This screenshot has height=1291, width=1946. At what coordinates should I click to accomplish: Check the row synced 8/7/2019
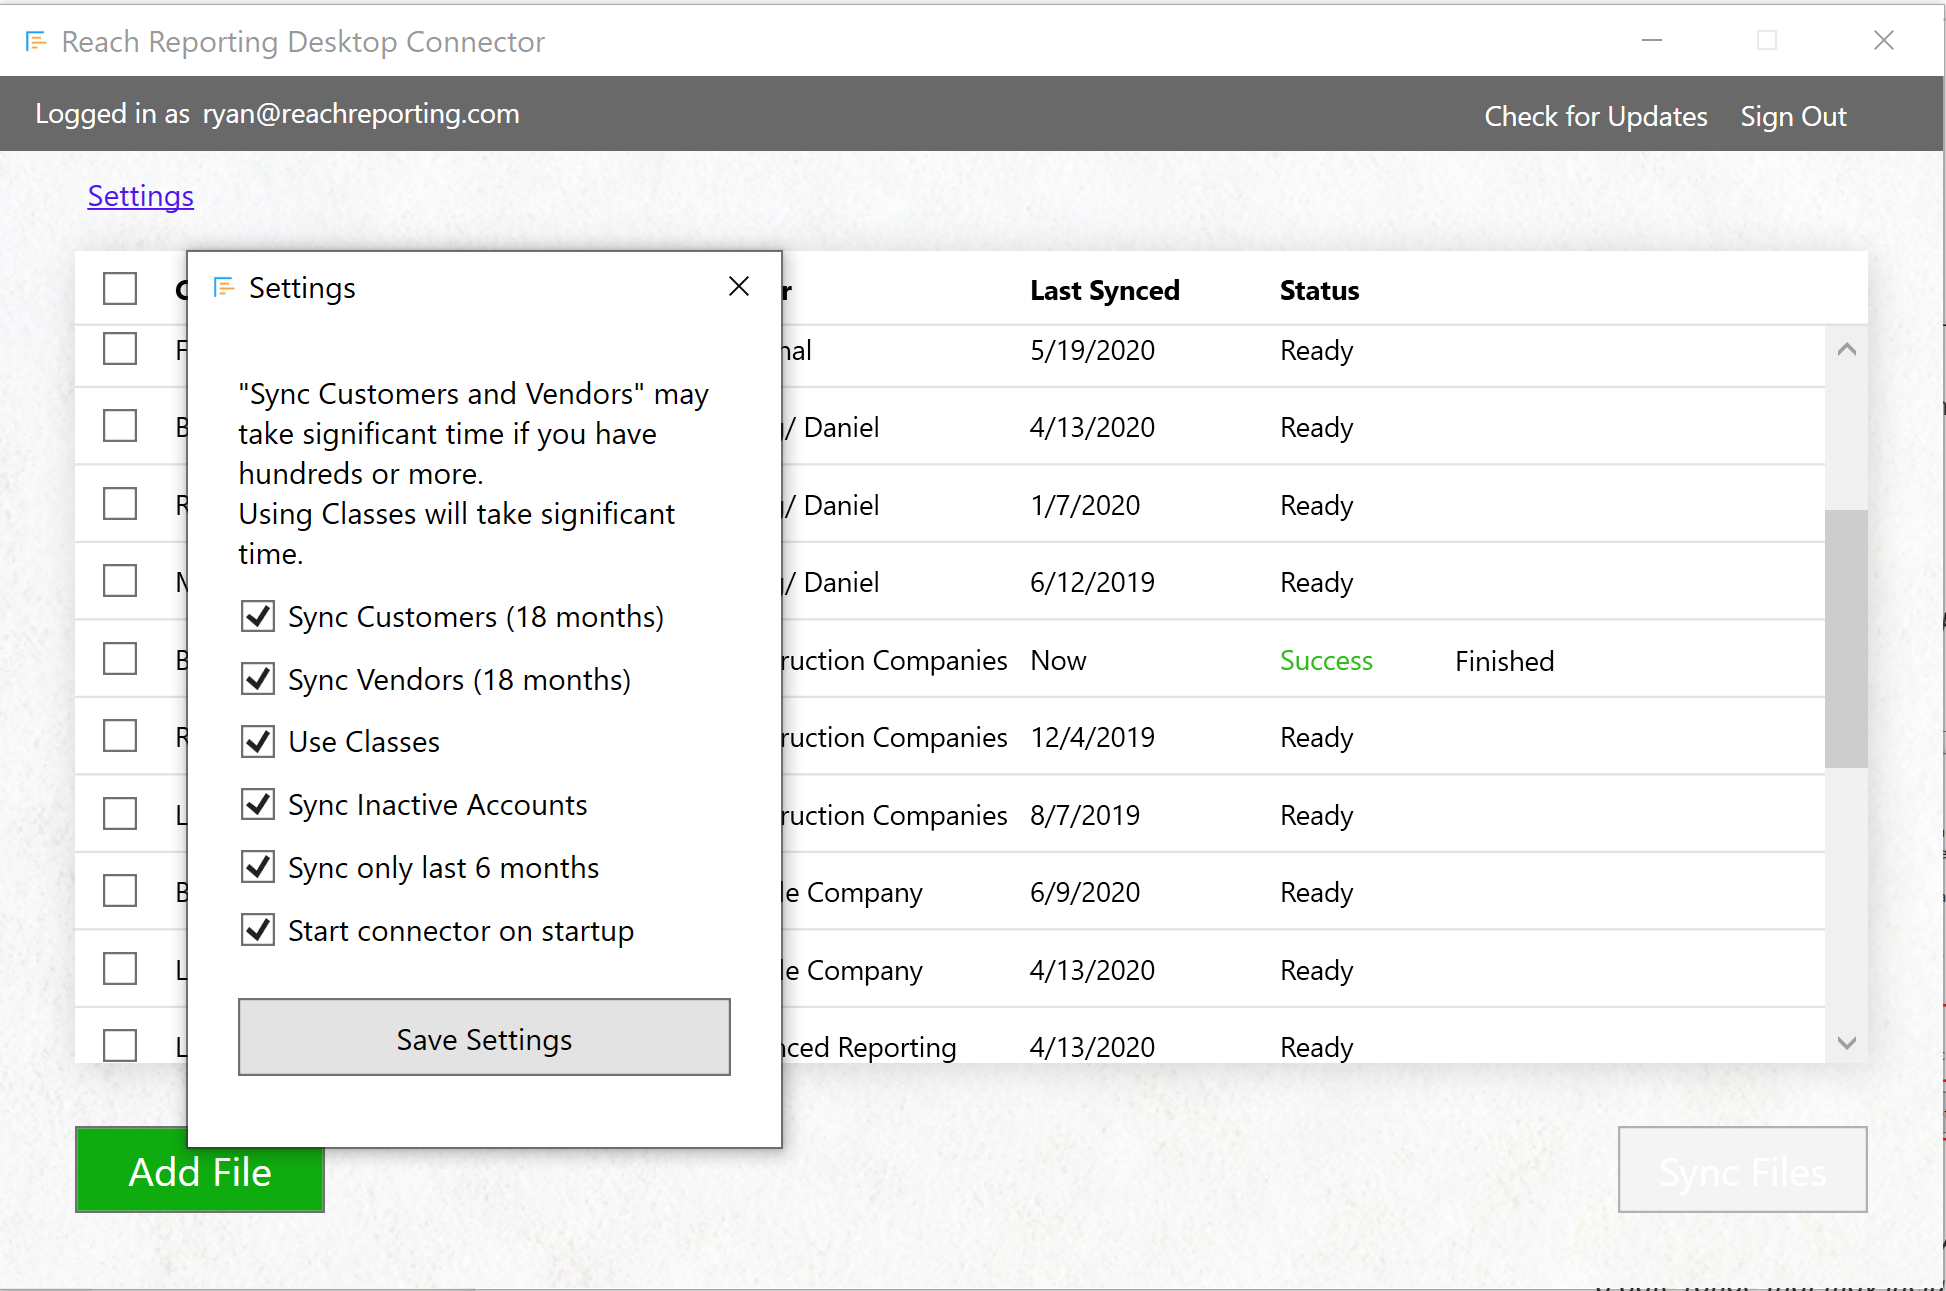120,814
